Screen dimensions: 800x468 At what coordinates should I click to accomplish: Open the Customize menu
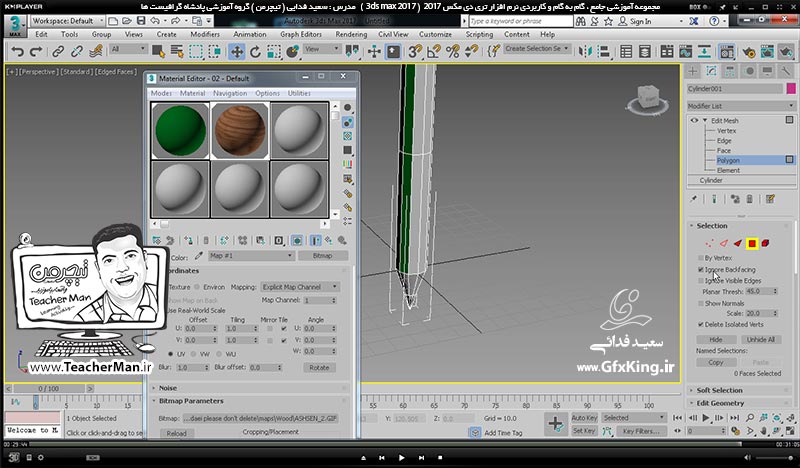[x=435, y=34]
